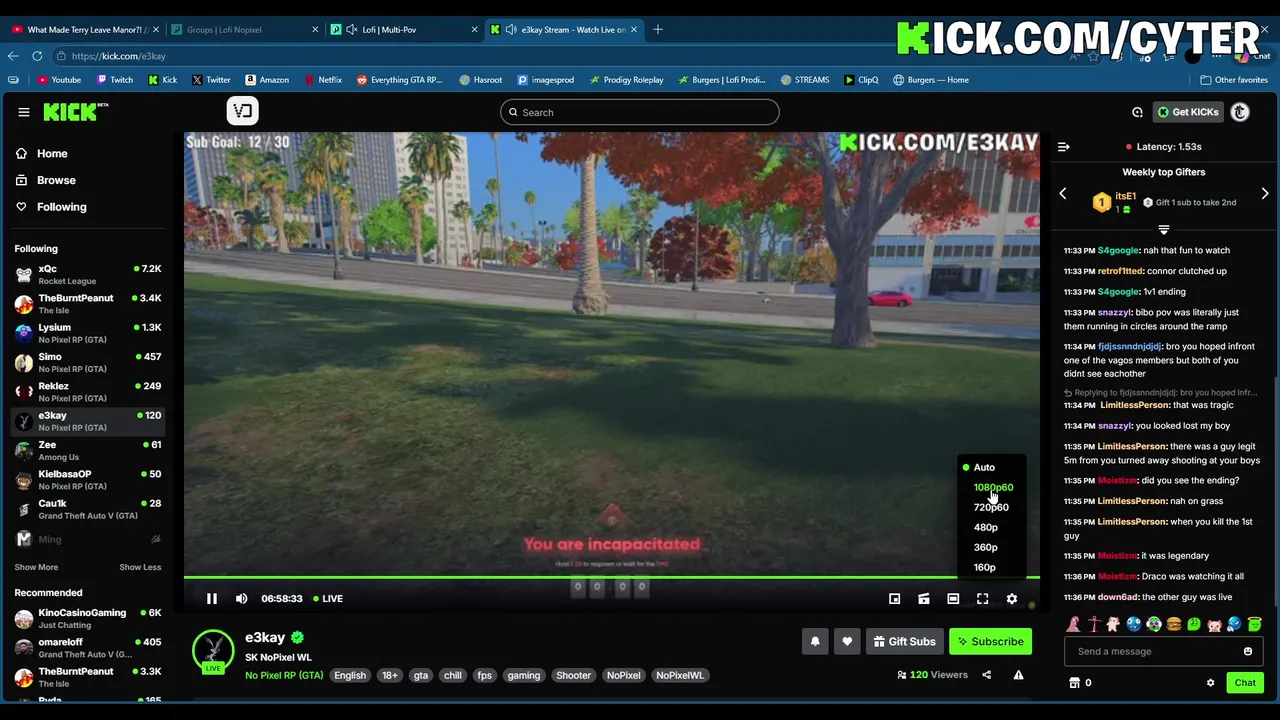The image size is (1280, 720).
Task: Open the support icon beside Get KICKs
Action: coord(1137,112)
